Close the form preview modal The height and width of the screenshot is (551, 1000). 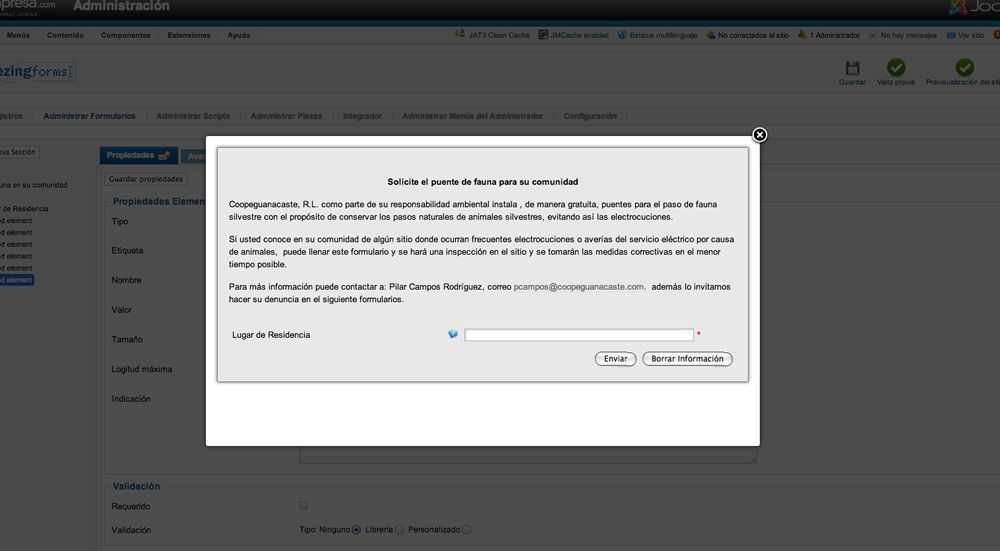759,135
